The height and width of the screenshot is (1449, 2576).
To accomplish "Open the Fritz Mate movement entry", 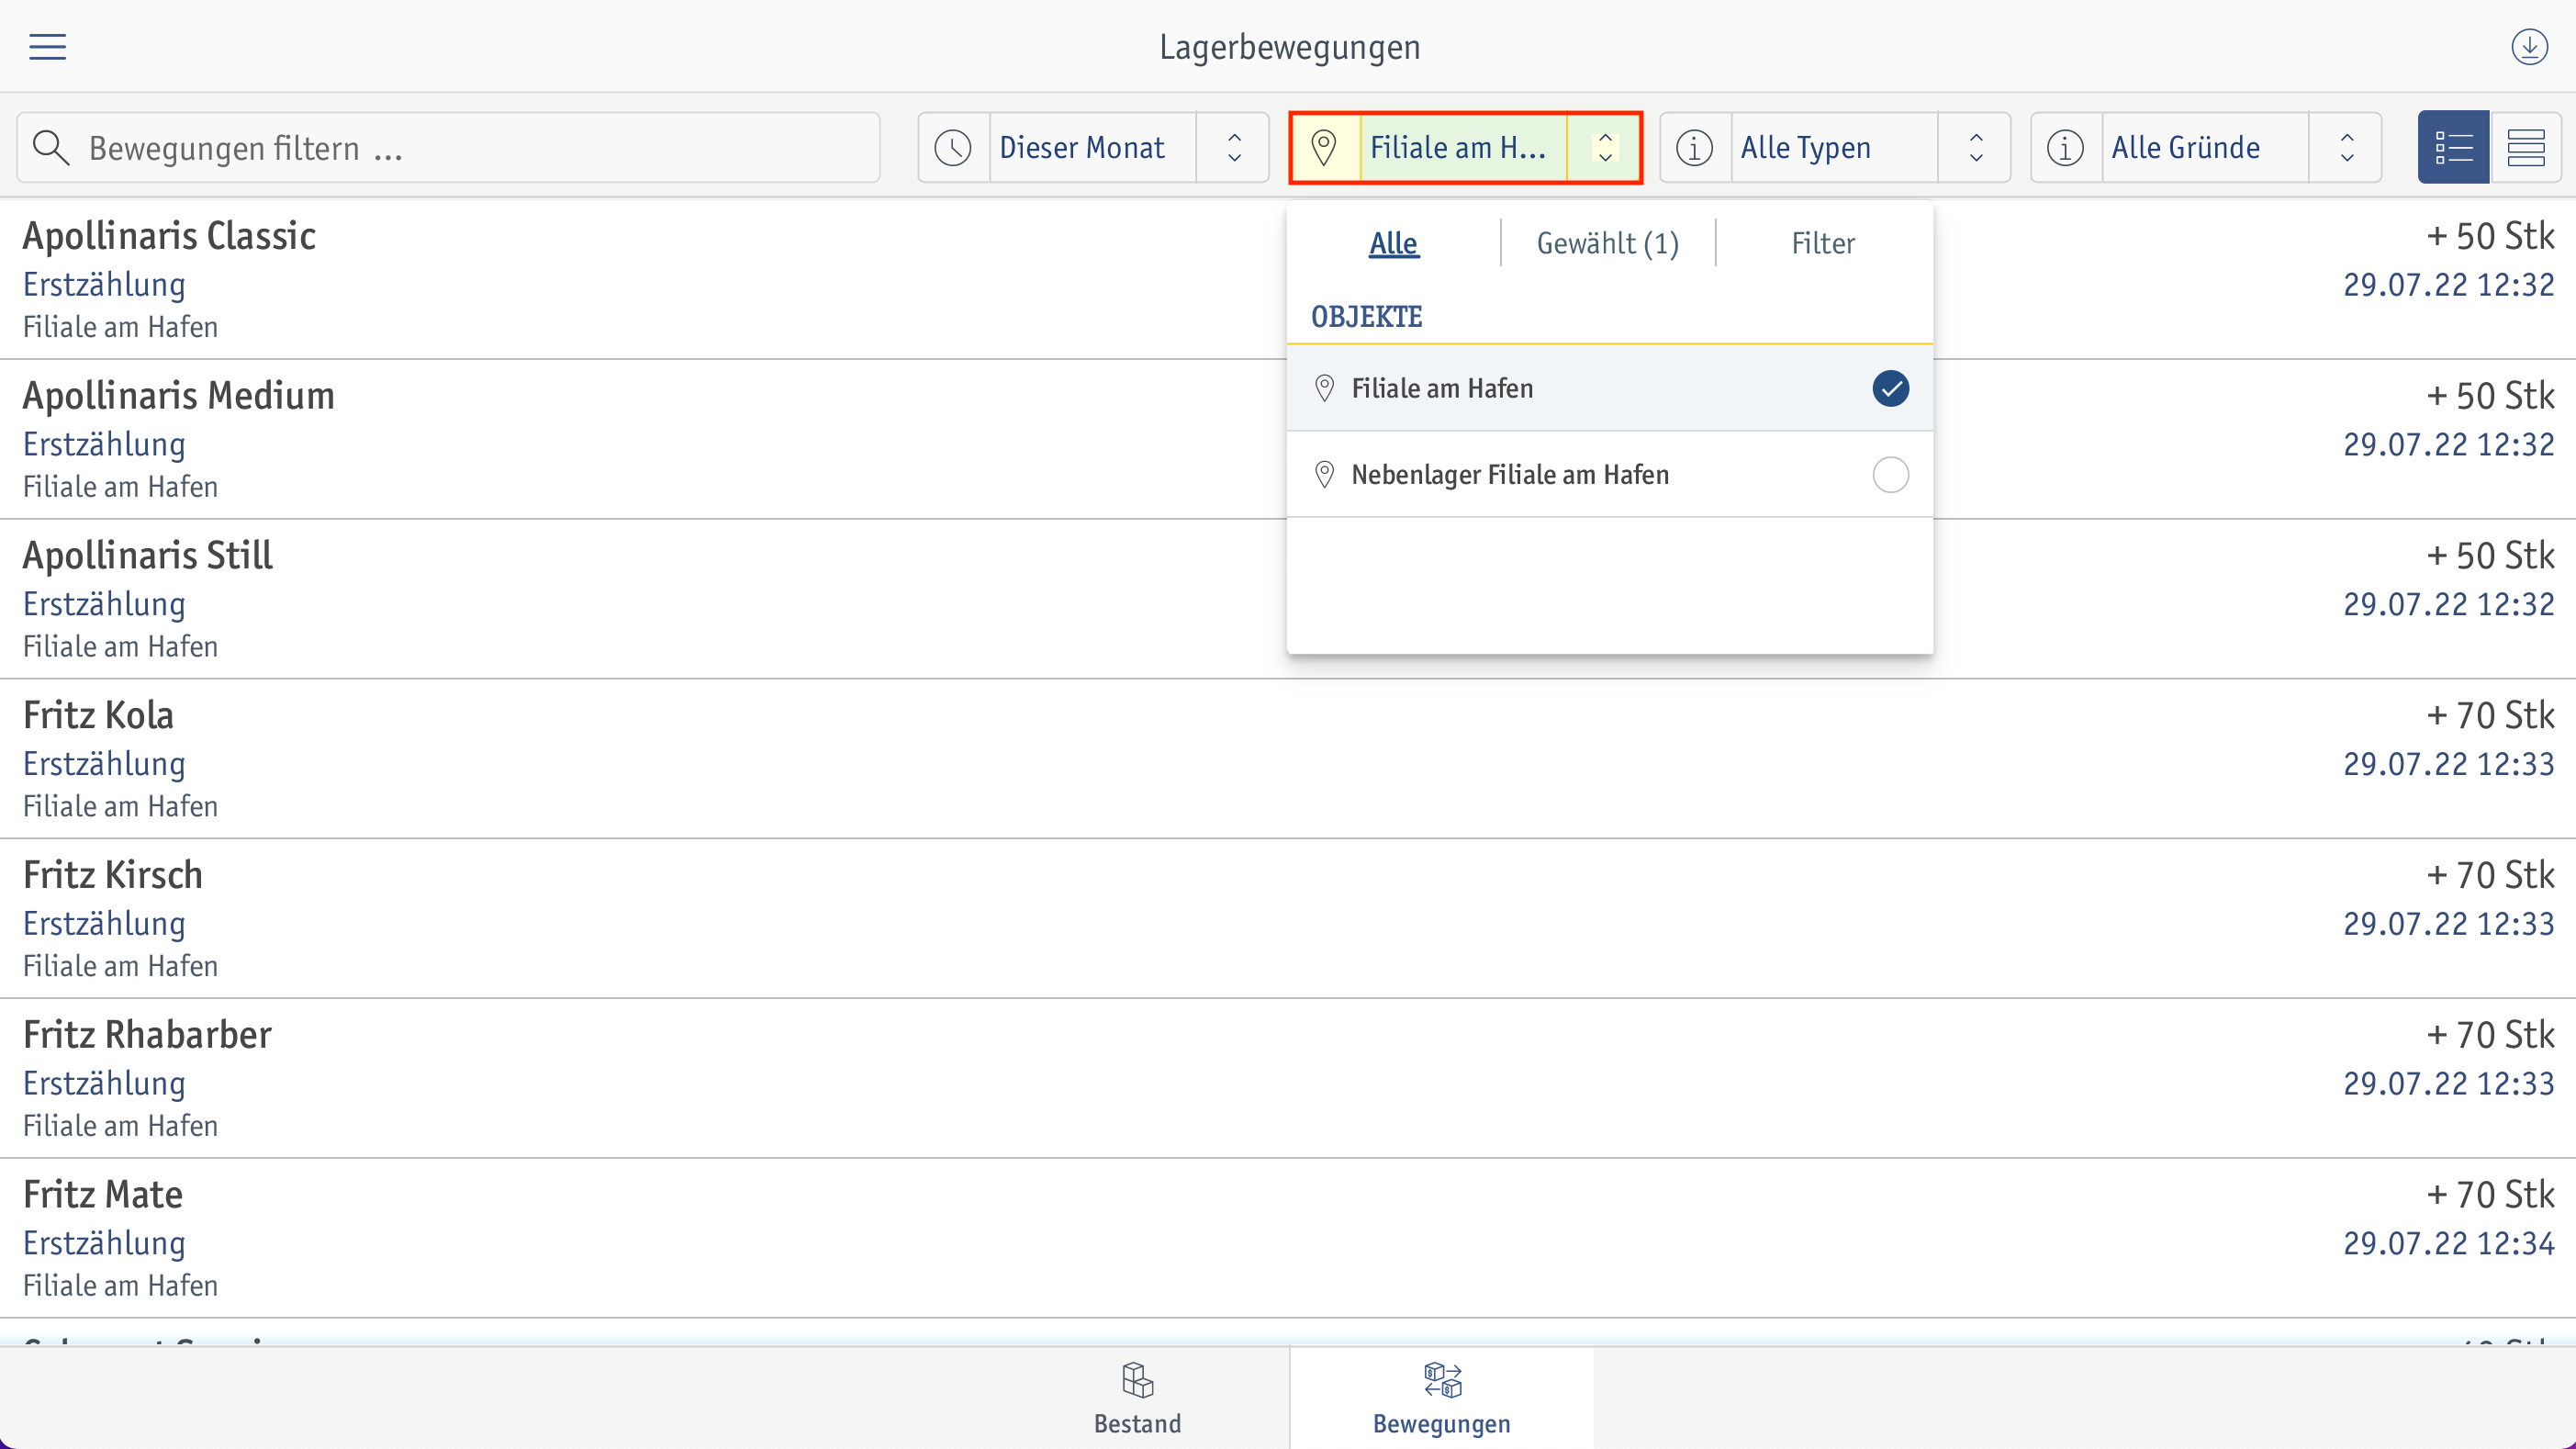I will tap(1288, 1238).
